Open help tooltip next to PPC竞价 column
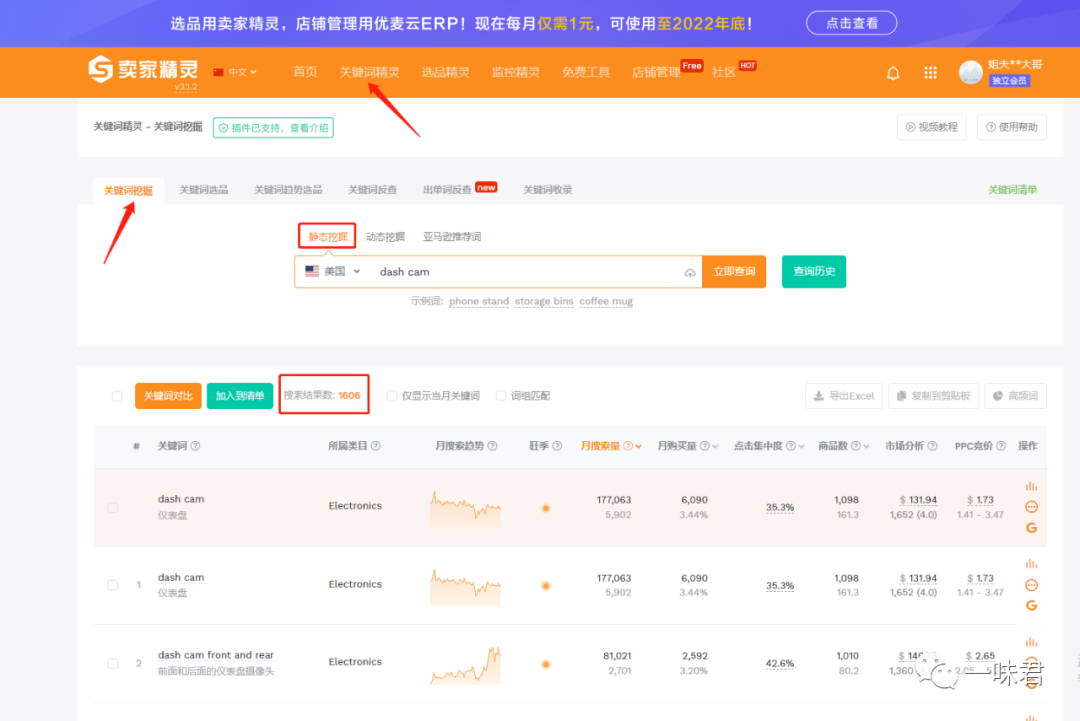Image resolution: width=1080 pixels, height=721 pixels. [x=1001, y=446]
